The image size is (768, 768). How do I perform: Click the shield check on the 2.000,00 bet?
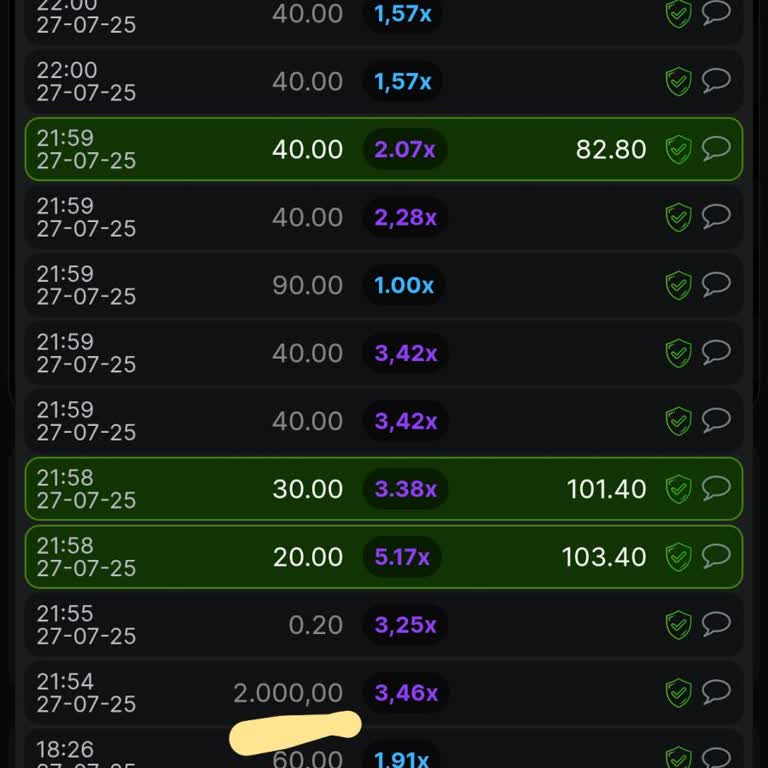tap(679, 693)
